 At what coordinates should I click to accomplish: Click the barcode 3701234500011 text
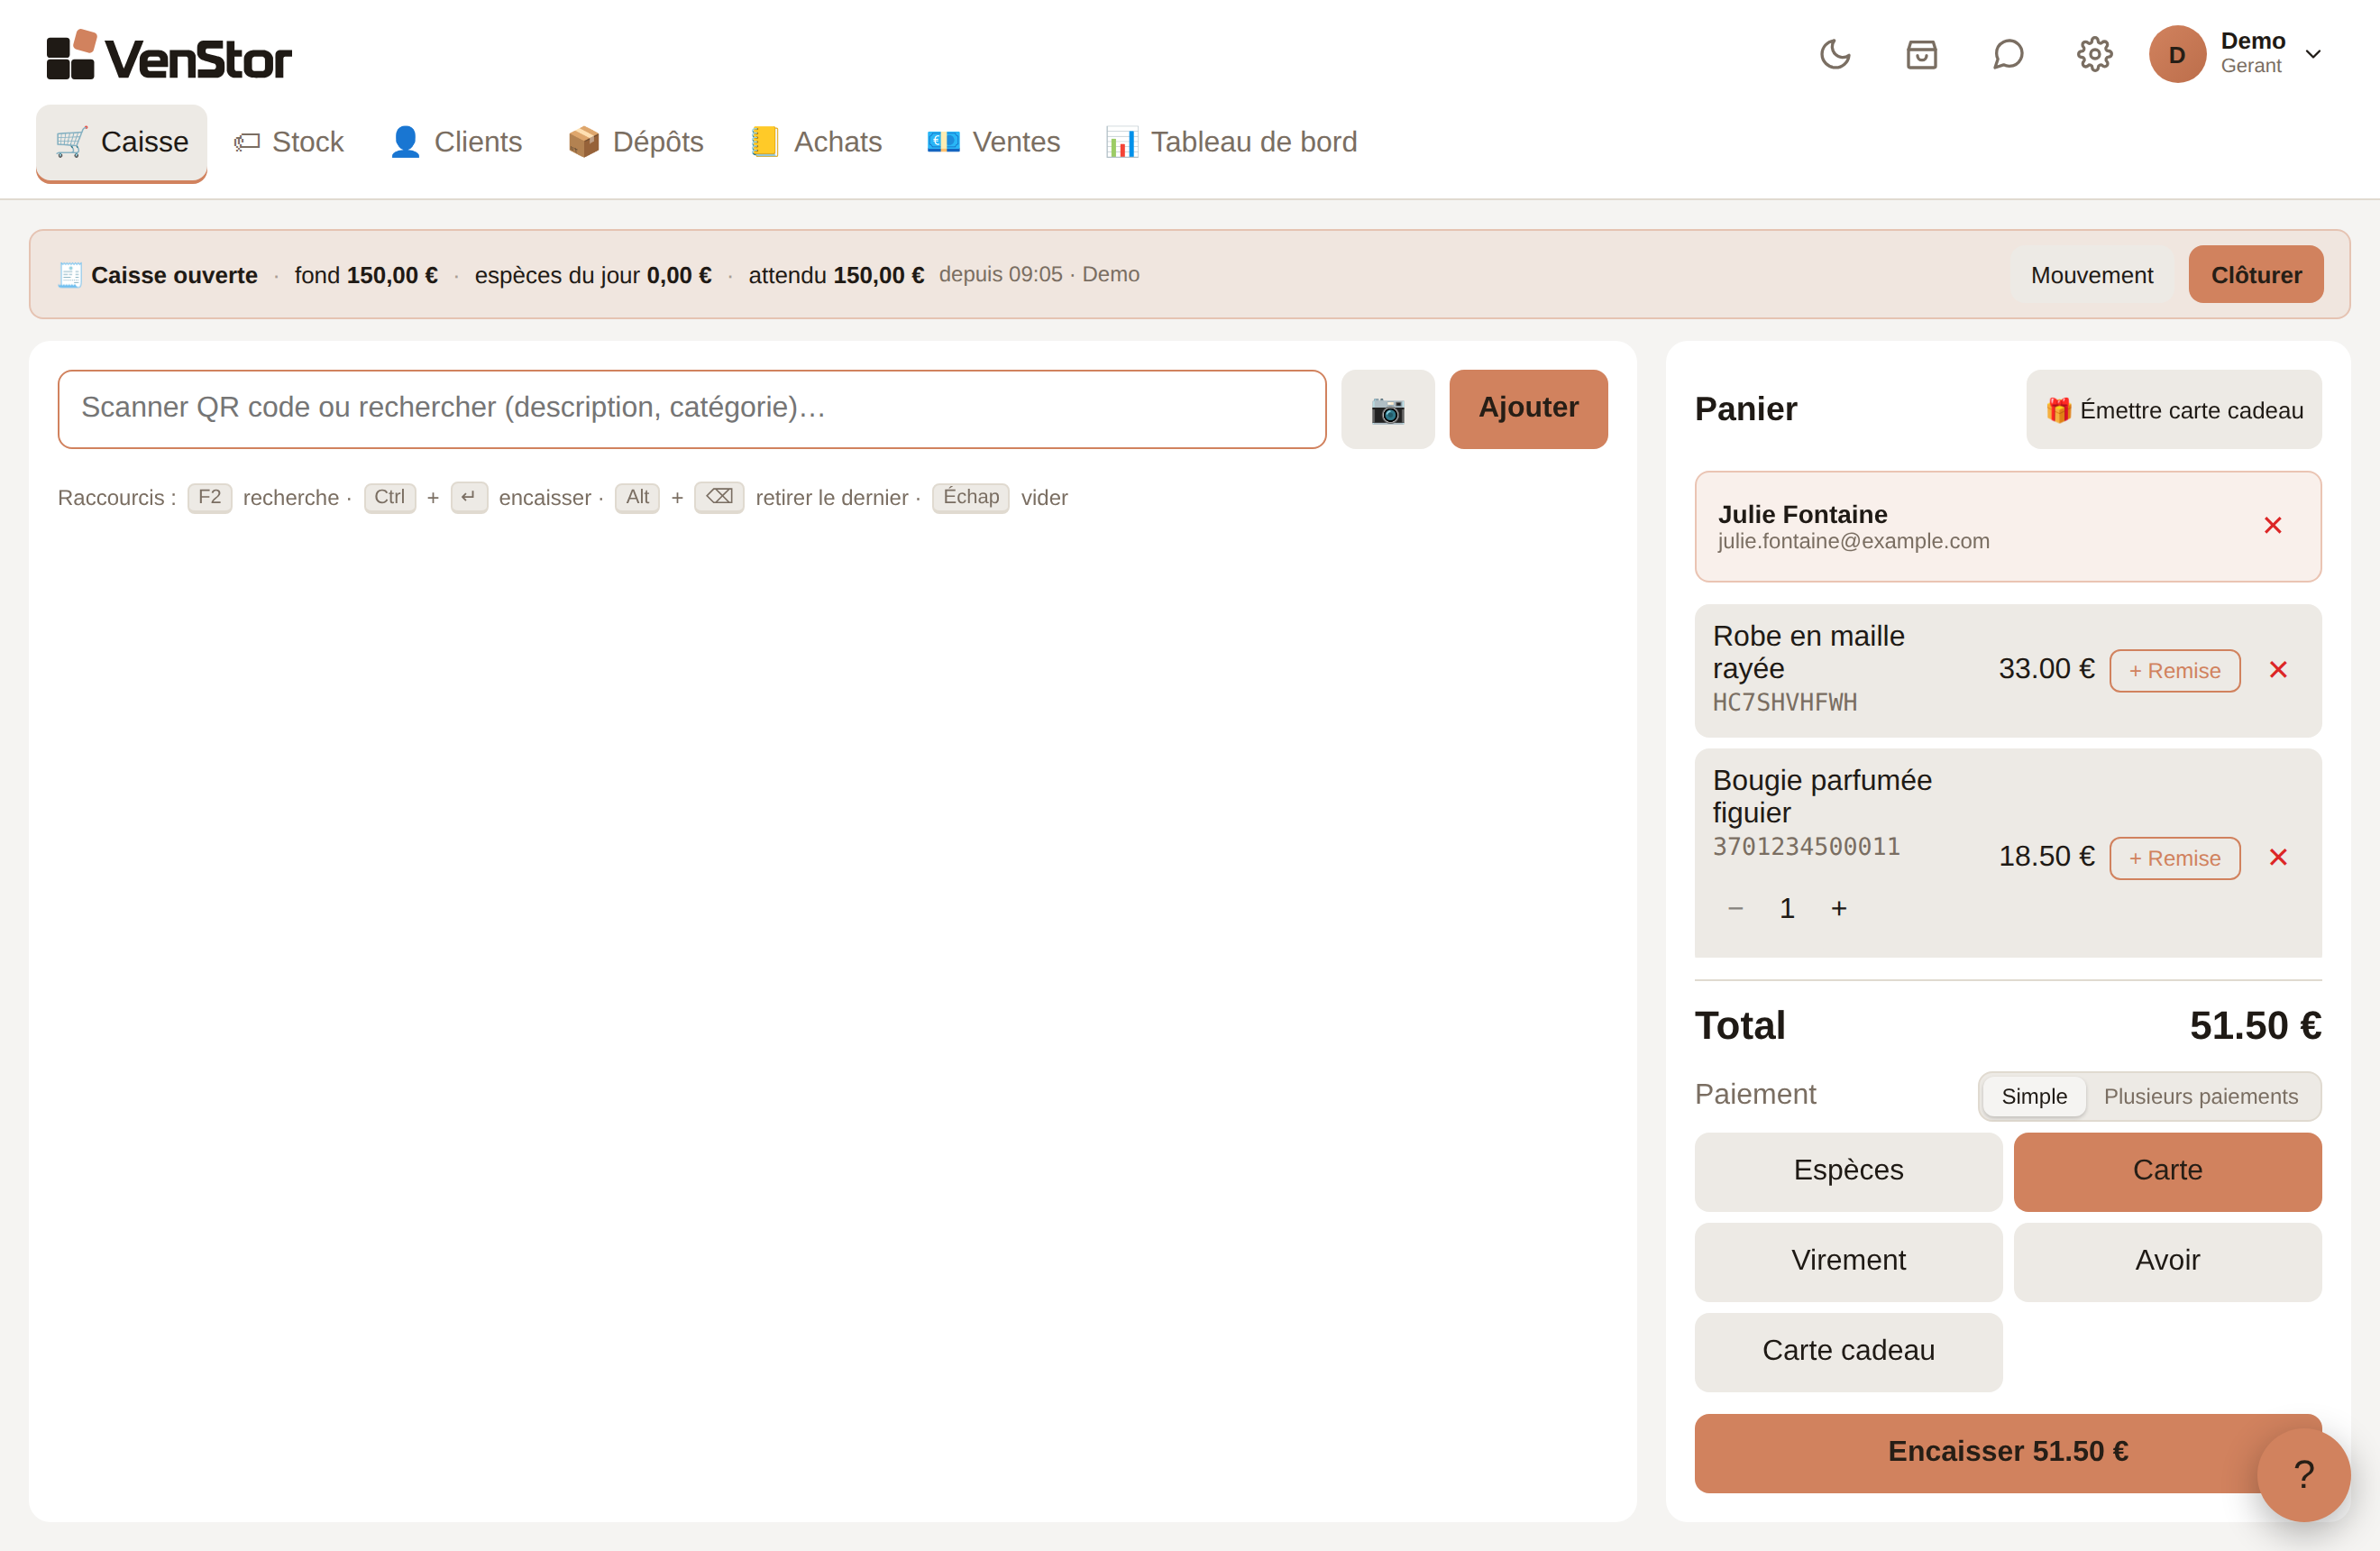(x=1806, y=847)
